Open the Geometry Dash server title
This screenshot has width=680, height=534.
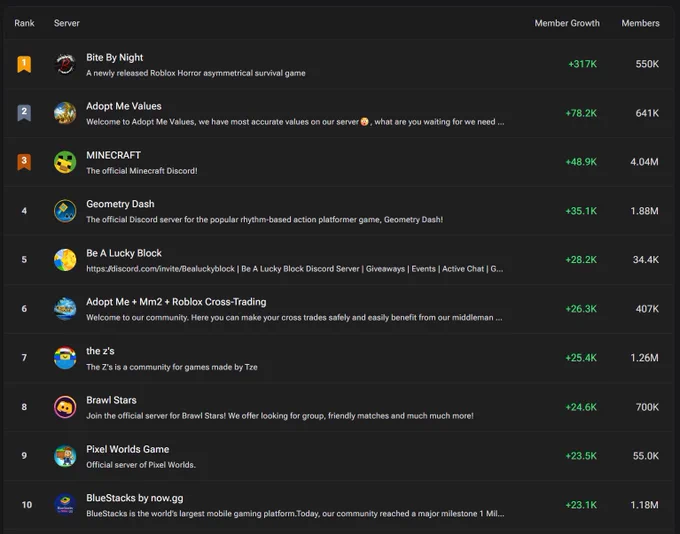pyautogui.click(x=120, y=204)
